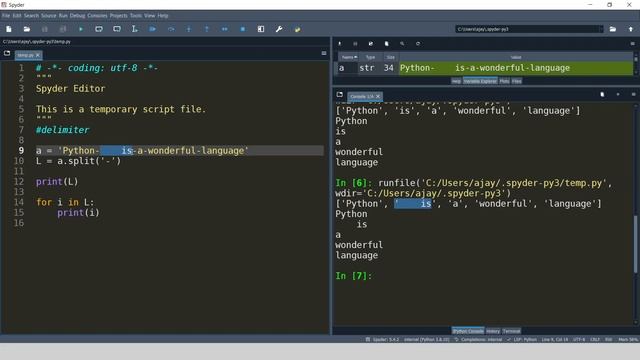Search variable names in Variable Explorer
Image resolution: width=640 pixels, height=360 pixels.
coord(402,44)
